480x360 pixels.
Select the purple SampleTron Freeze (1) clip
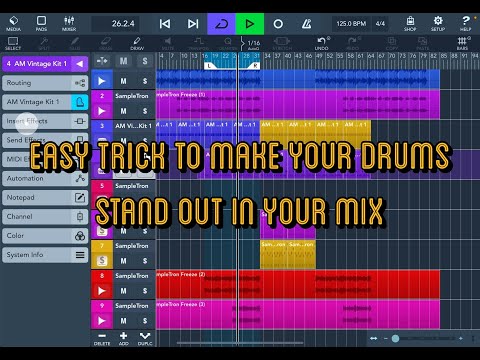tap(298, 104)
